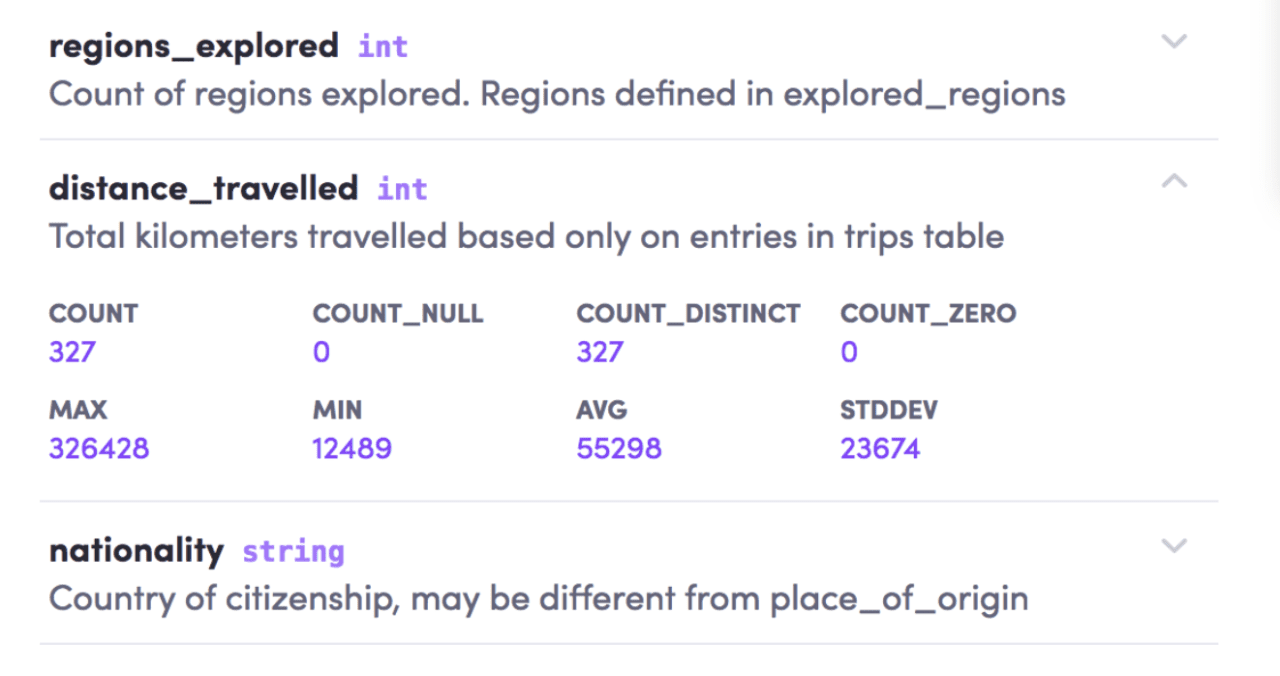Click the MAX value 326428
This screenshot has height=676, width=1280.
[x=99, y=448]
